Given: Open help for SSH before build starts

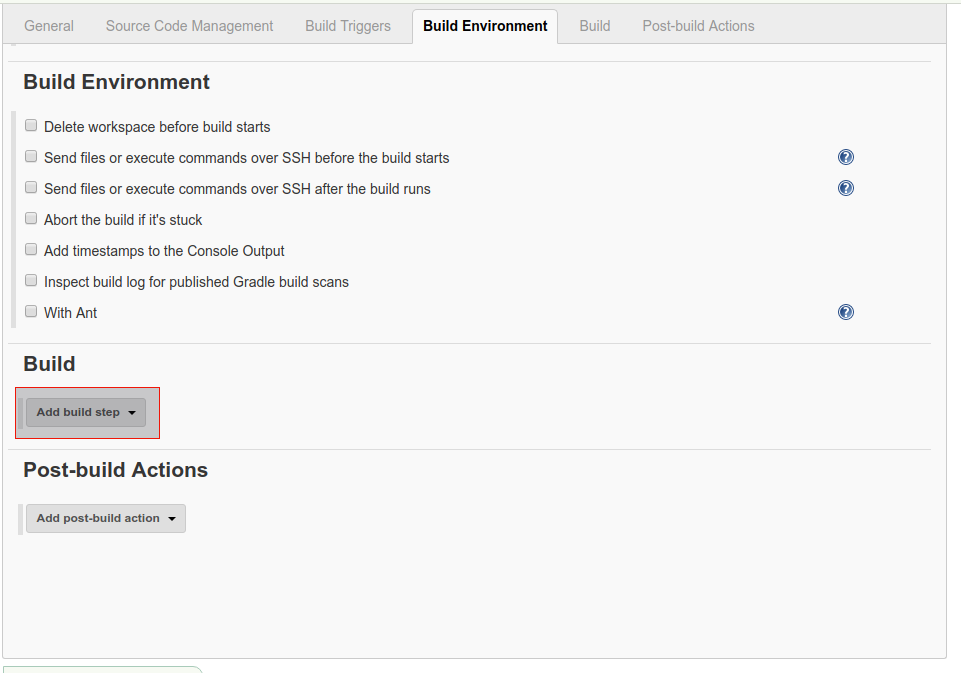Looking at the screenshot, I should pos(845,158).
